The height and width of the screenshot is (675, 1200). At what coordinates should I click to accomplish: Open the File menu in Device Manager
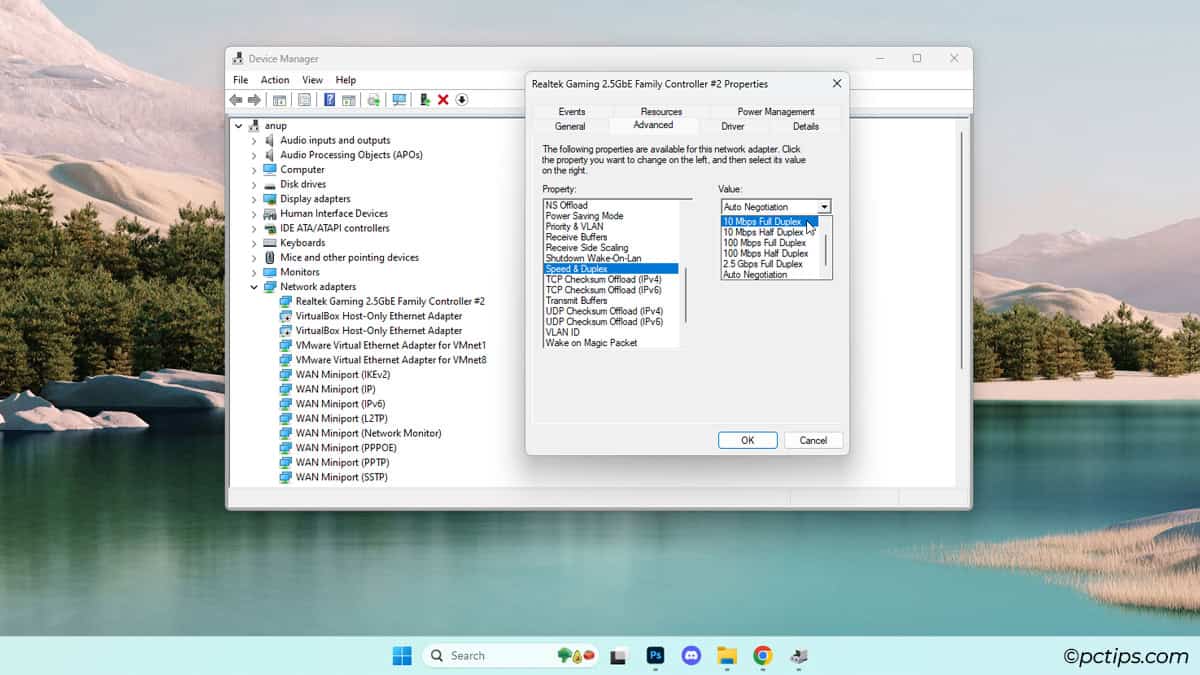point(241,80)
